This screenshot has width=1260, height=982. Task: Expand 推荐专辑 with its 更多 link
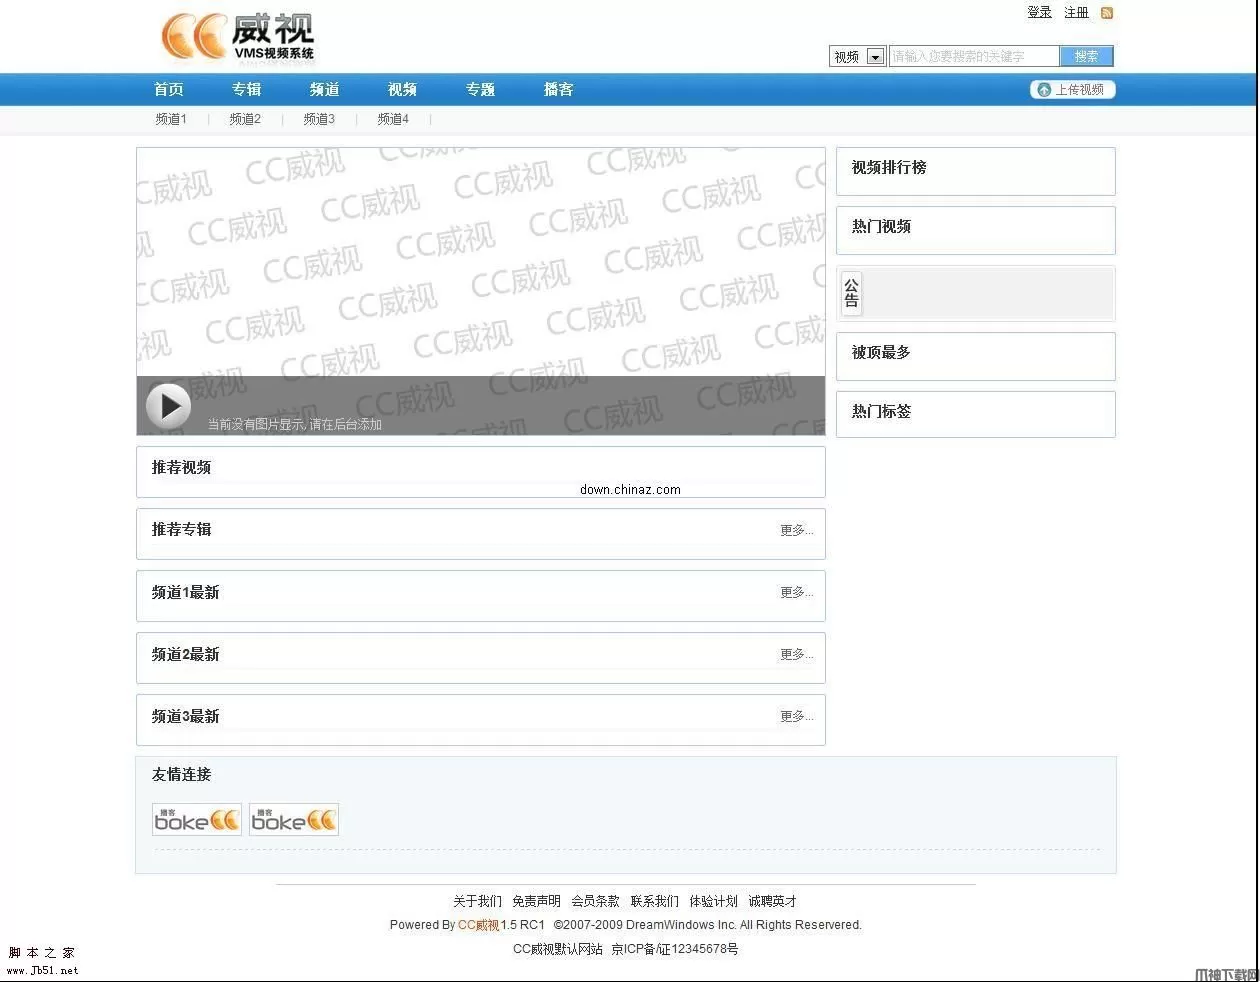point(795,530)
